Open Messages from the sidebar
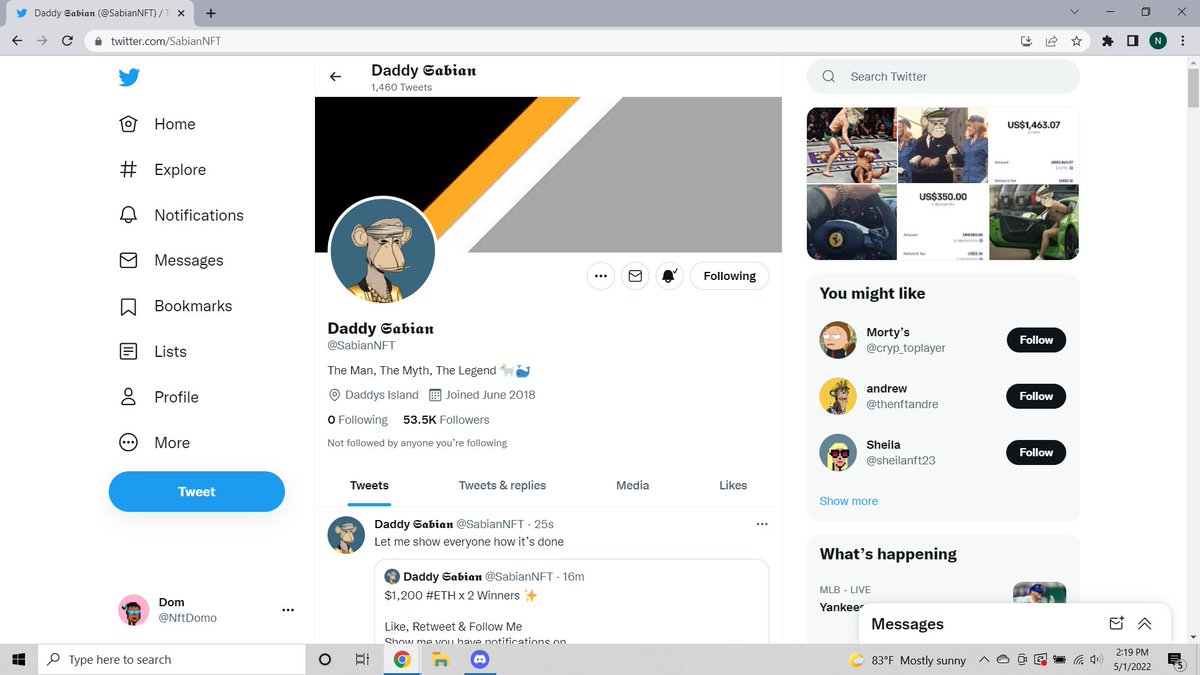Image resolution: width=1200 pixels, height=675 pixels. point(171,260)
